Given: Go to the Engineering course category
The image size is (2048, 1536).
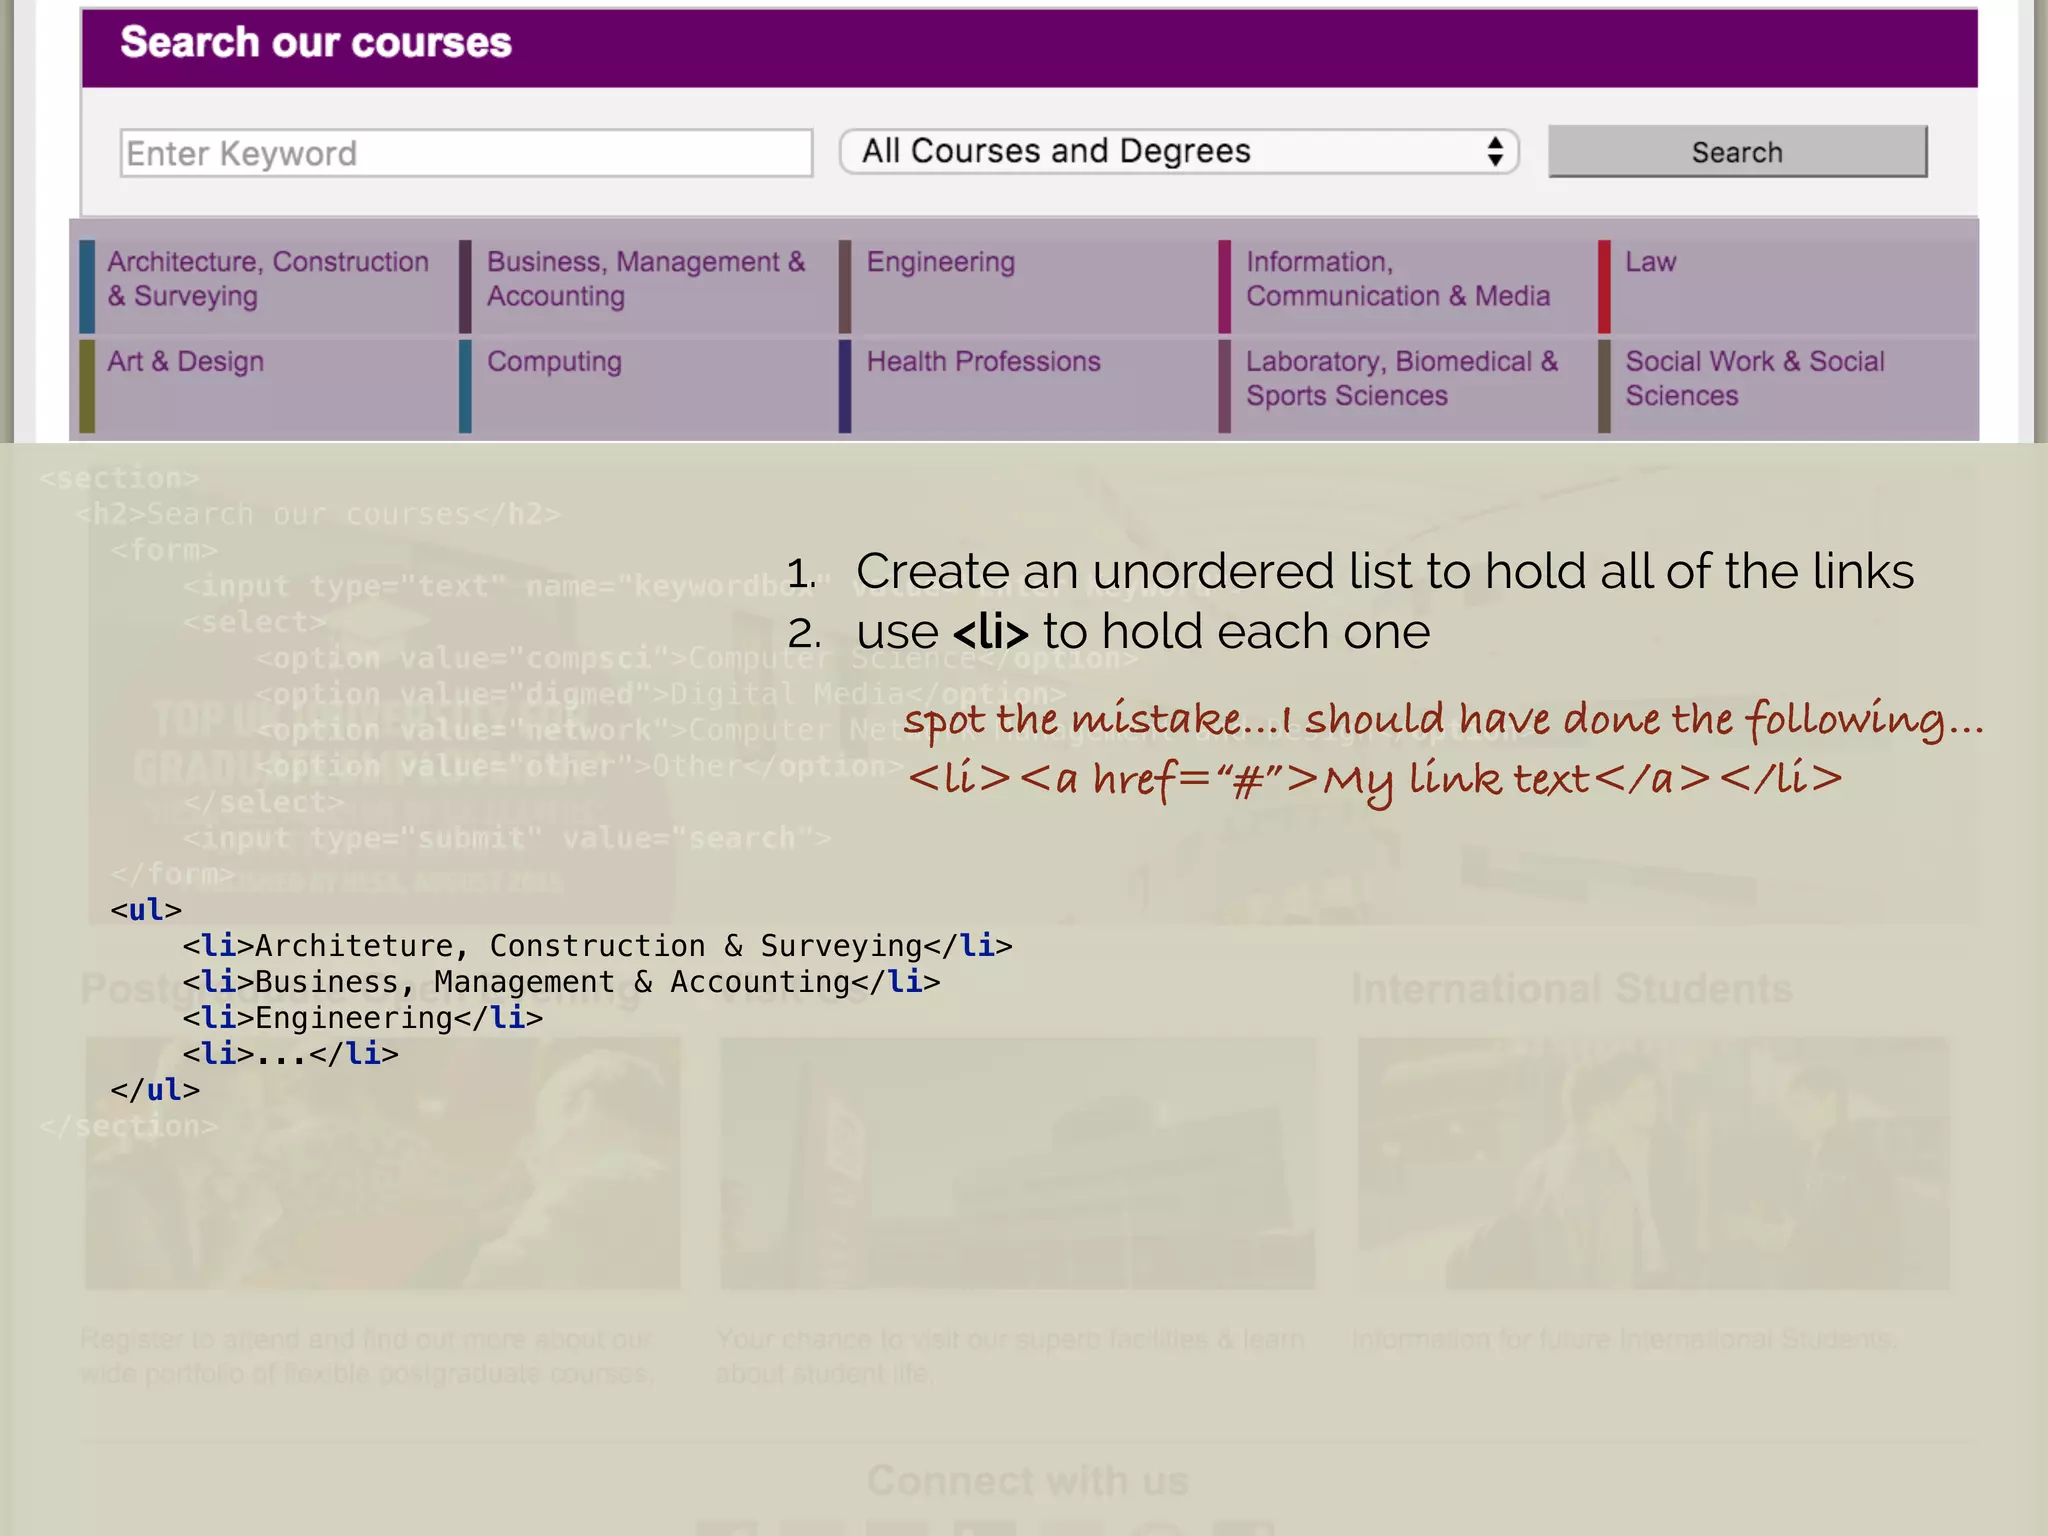Looking at the screenshot, I should [940, 262].
